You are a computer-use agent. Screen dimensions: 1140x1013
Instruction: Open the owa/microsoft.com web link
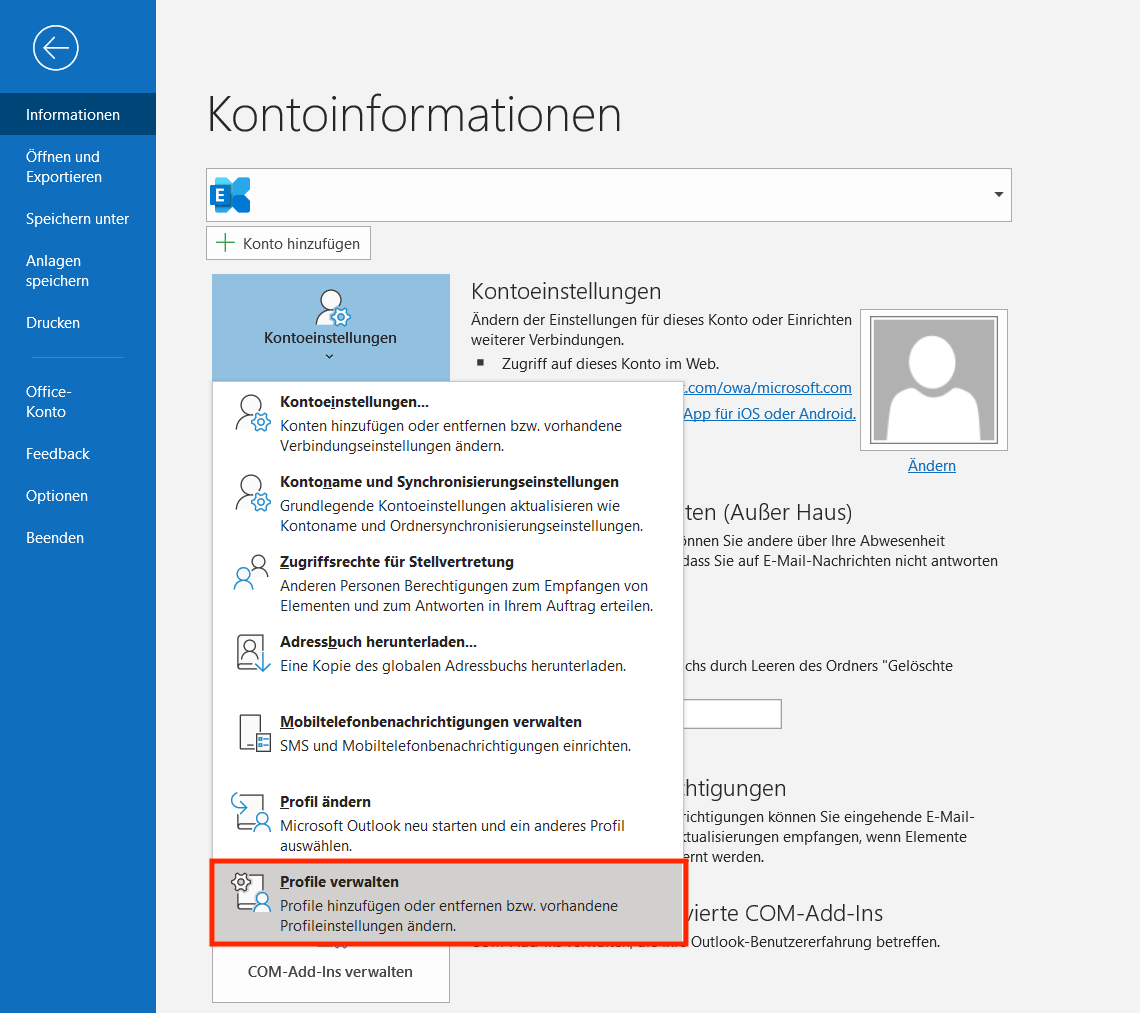767,388
